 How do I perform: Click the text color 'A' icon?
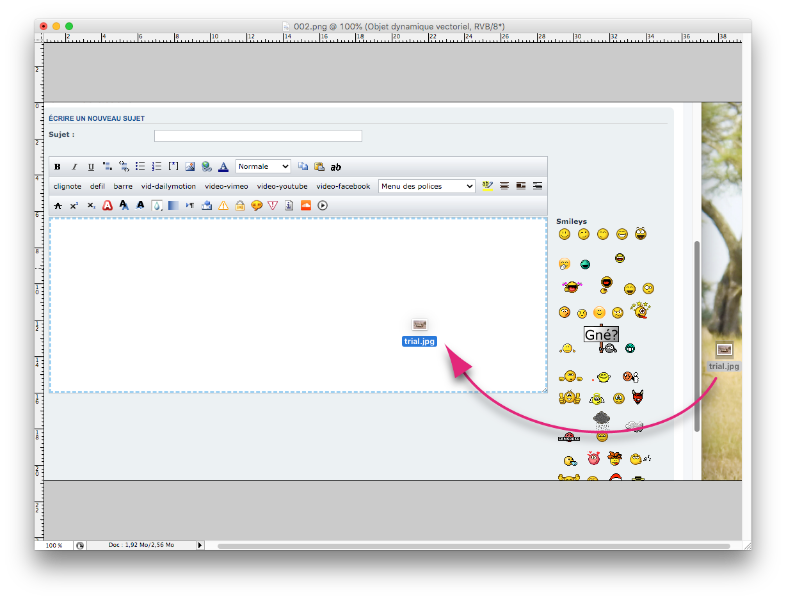click(223, 167)
